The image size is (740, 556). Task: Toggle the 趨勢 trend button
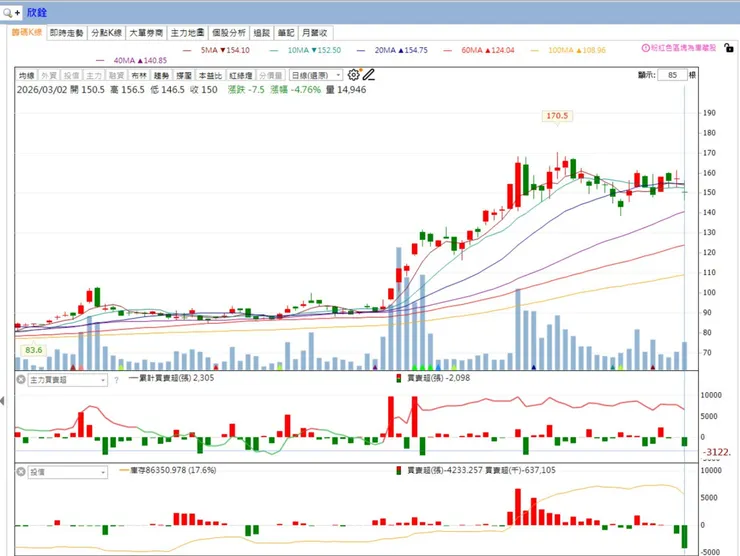161,76
